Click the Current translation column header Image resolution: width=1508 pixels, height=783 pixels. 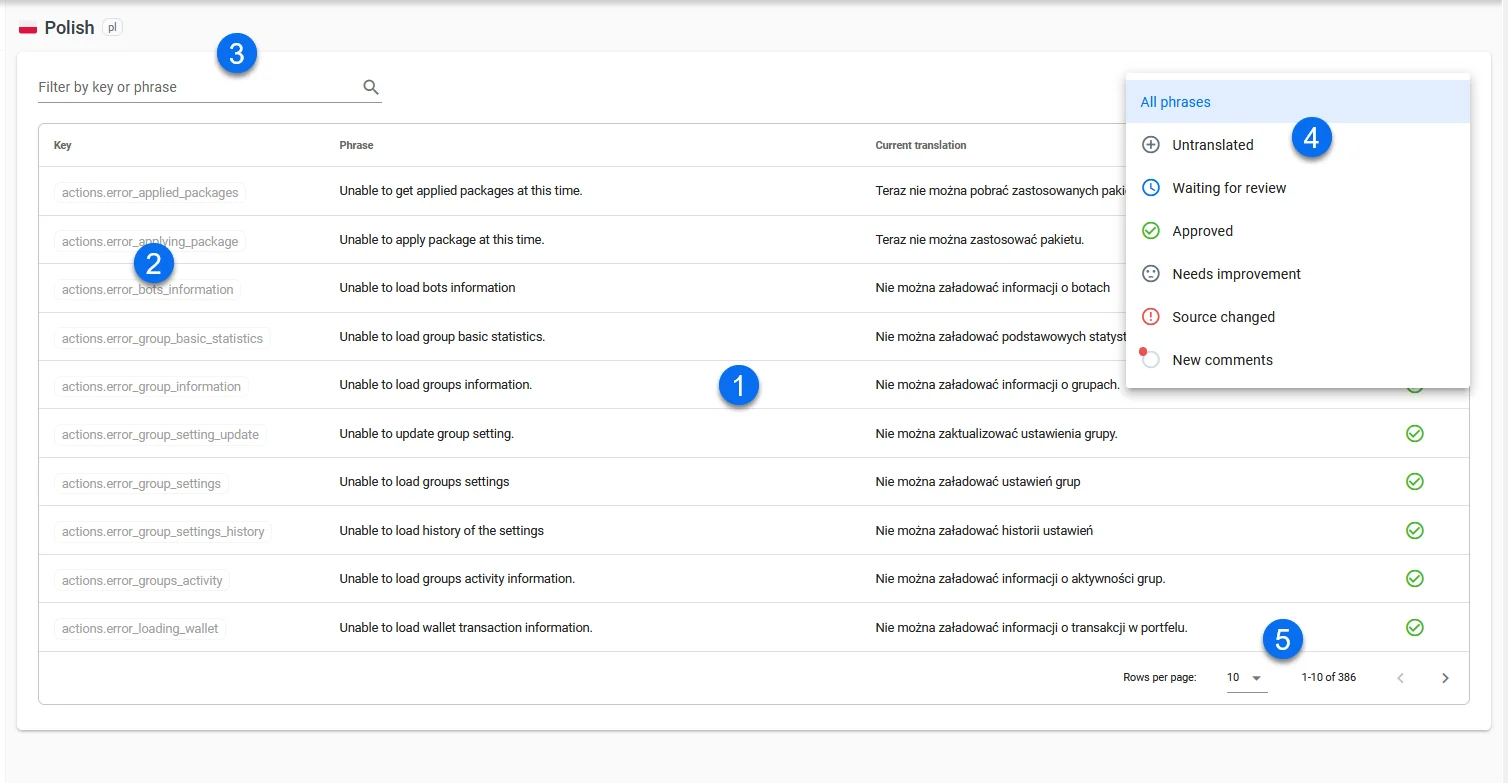(921, 145)
